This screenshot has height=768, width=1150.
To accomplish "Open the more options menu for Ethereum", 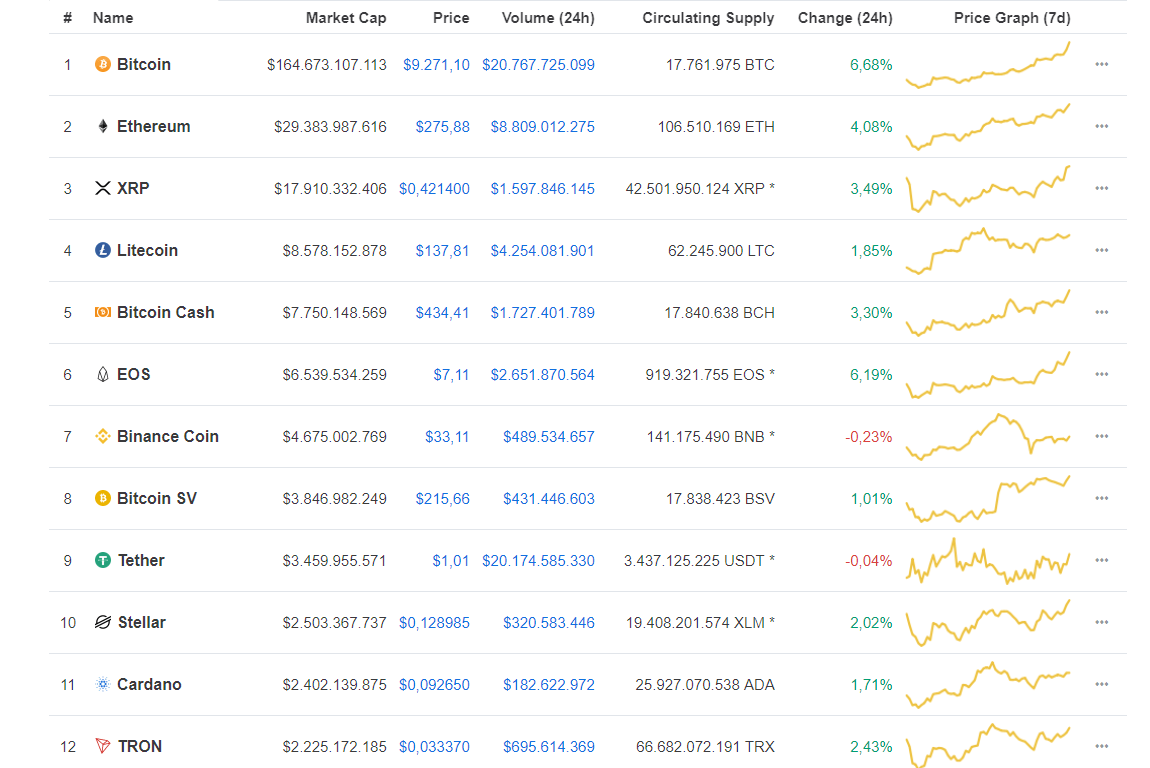I will click(x=1102, y=126).
